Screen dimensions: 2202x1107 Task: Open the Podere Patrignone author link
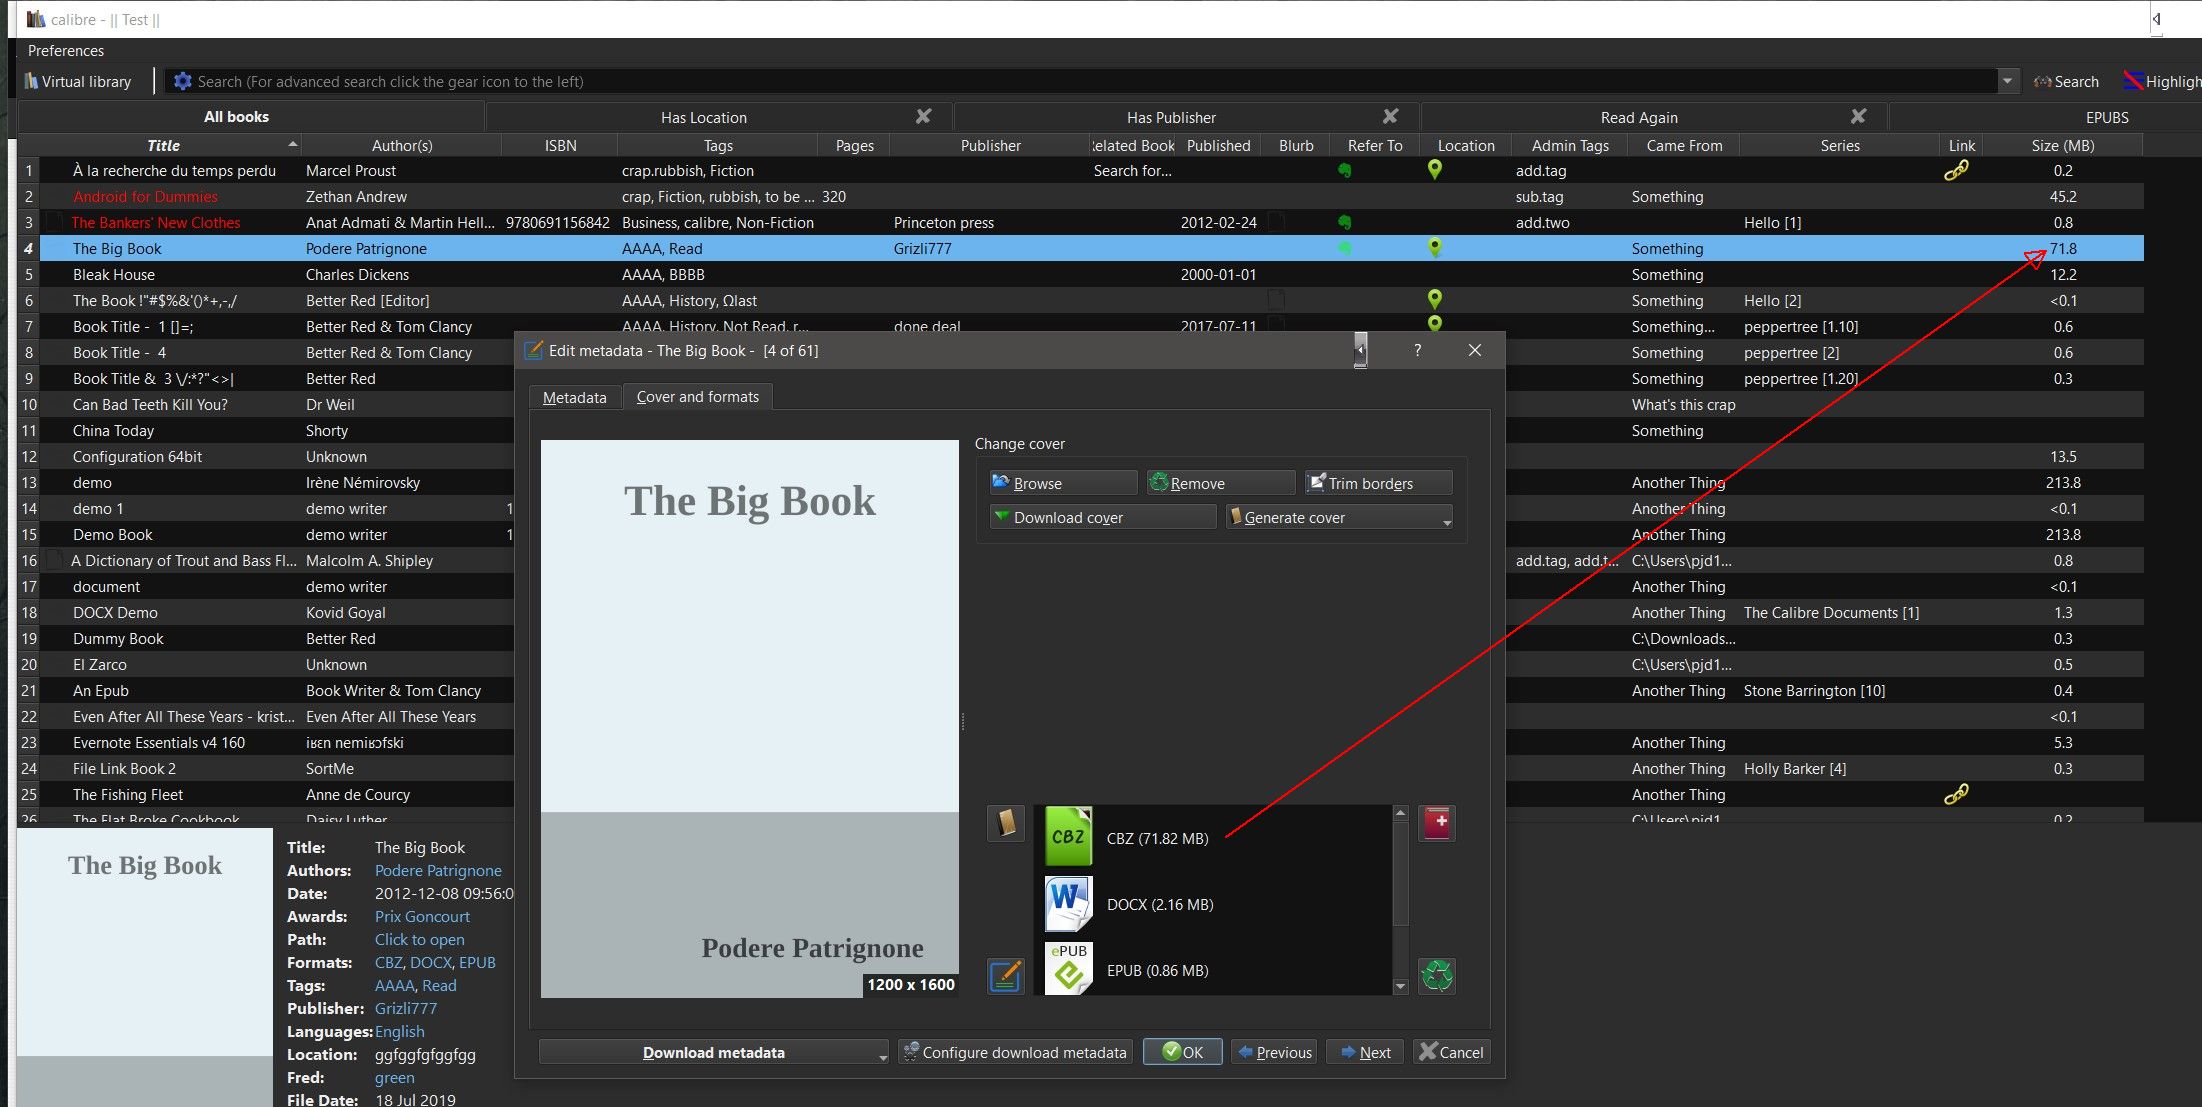pos(438,871)
